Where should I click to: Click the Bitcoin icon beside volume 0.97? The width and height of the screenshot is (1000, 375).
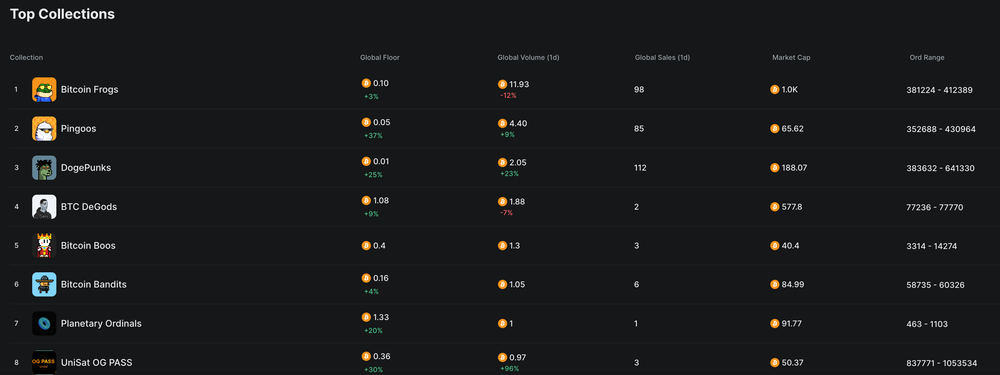point(503,357)
